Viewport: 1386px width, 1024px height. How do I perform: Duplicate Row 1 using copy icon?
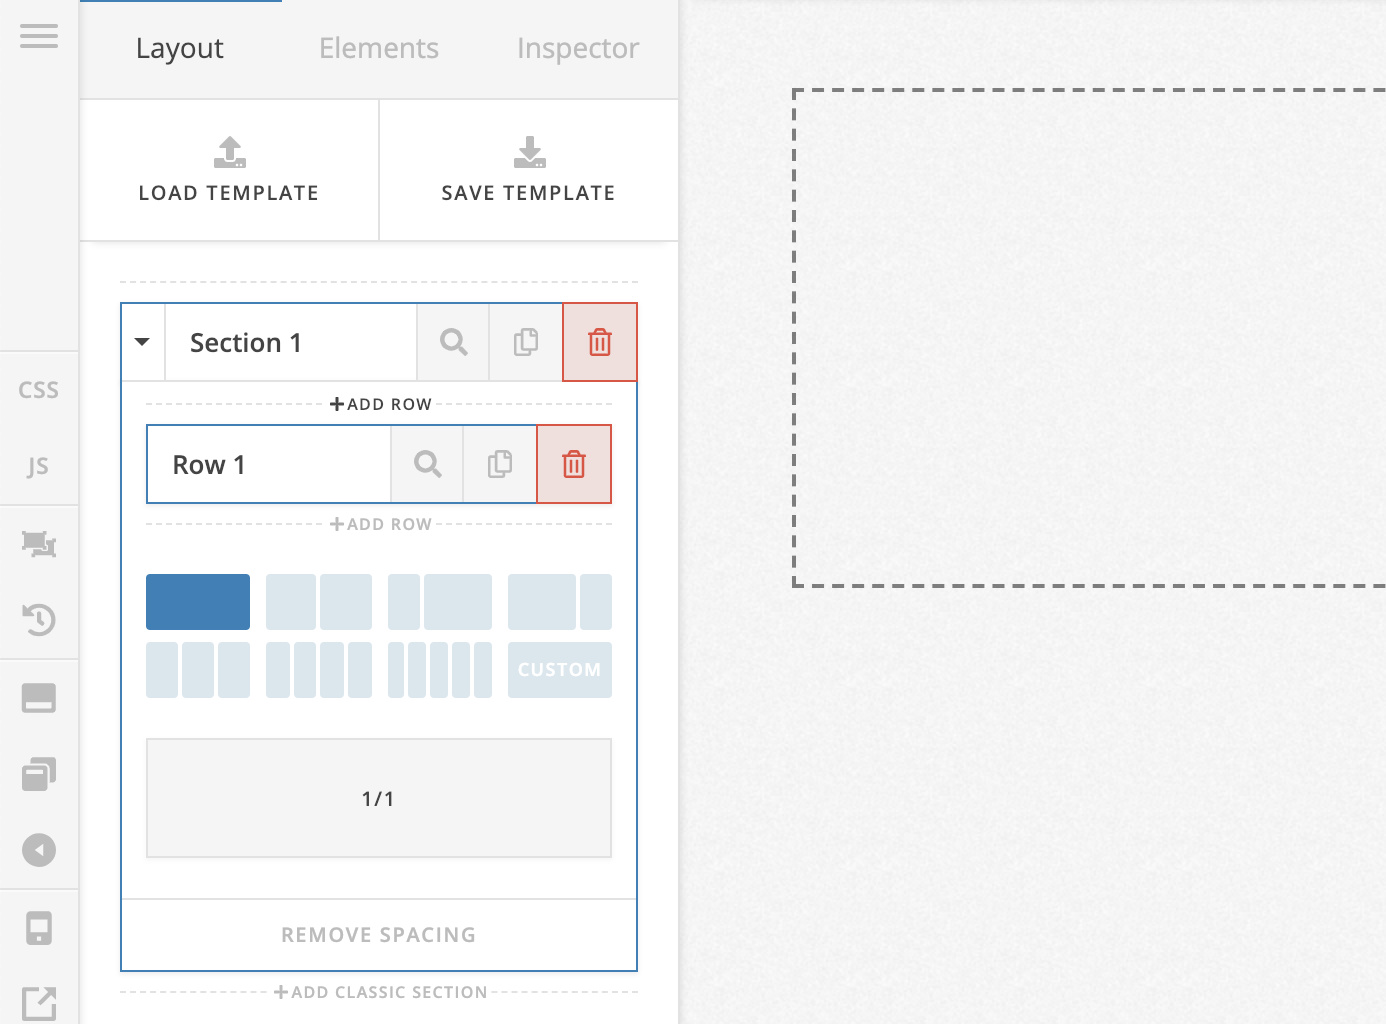(500, 464)
